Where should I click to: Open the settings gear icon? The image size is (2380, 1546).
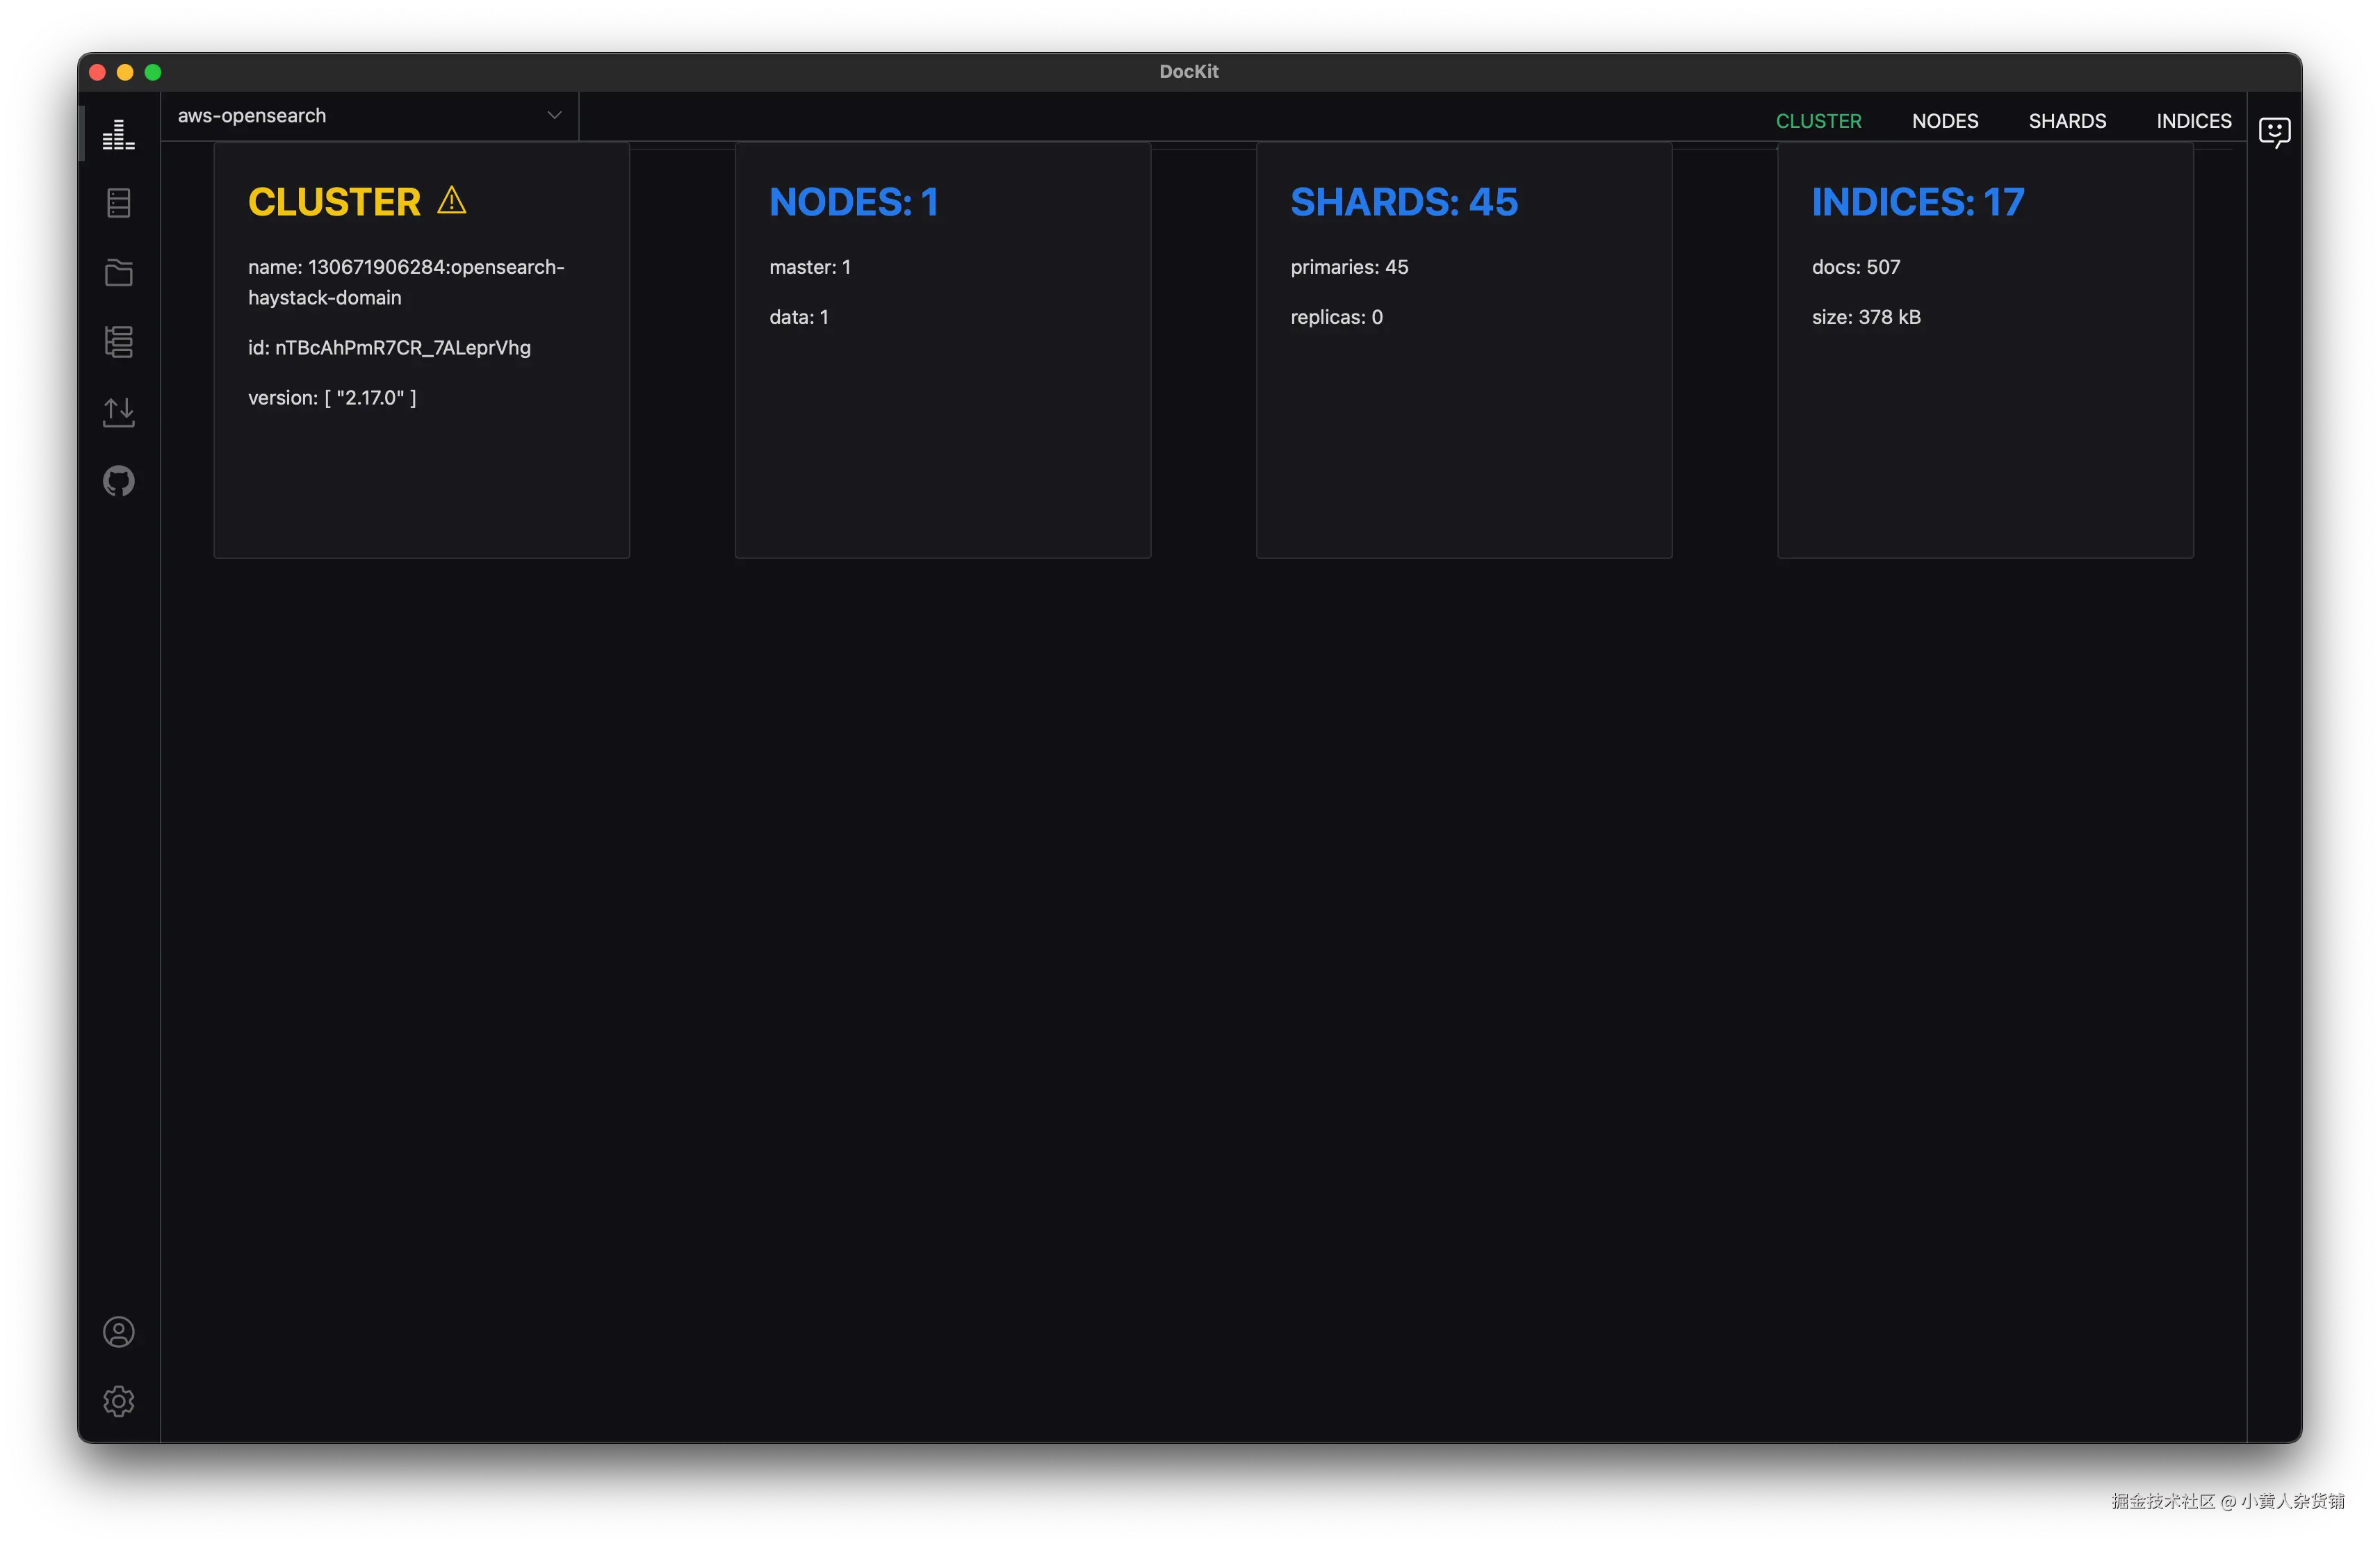[118, 1401]
